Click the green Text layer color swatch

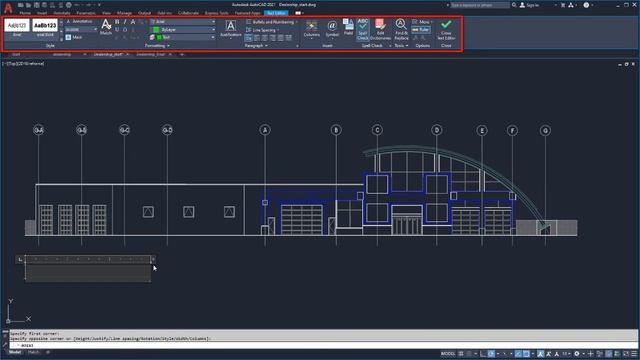(159, 37)
